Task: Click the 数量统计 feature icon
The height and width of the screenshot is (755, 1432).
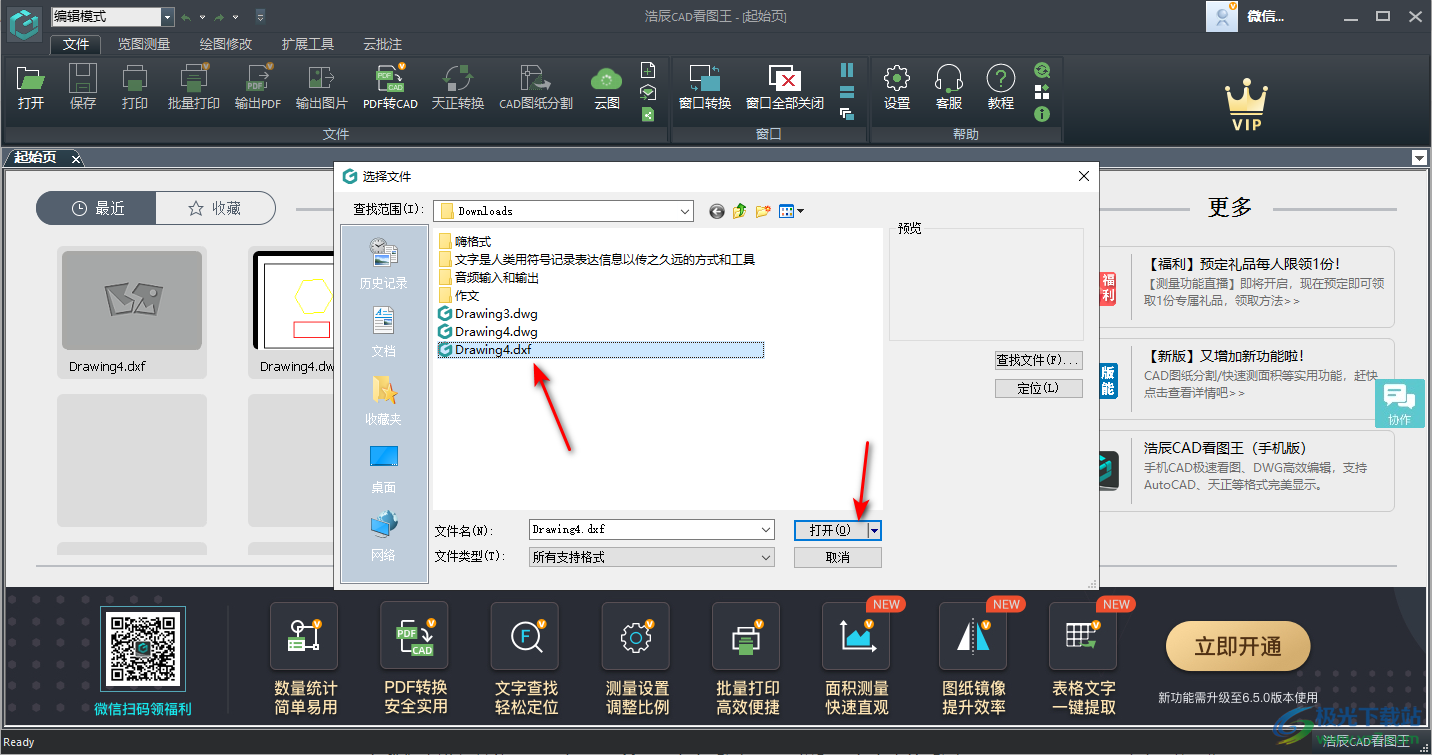Action: click(x=303, y=636)
